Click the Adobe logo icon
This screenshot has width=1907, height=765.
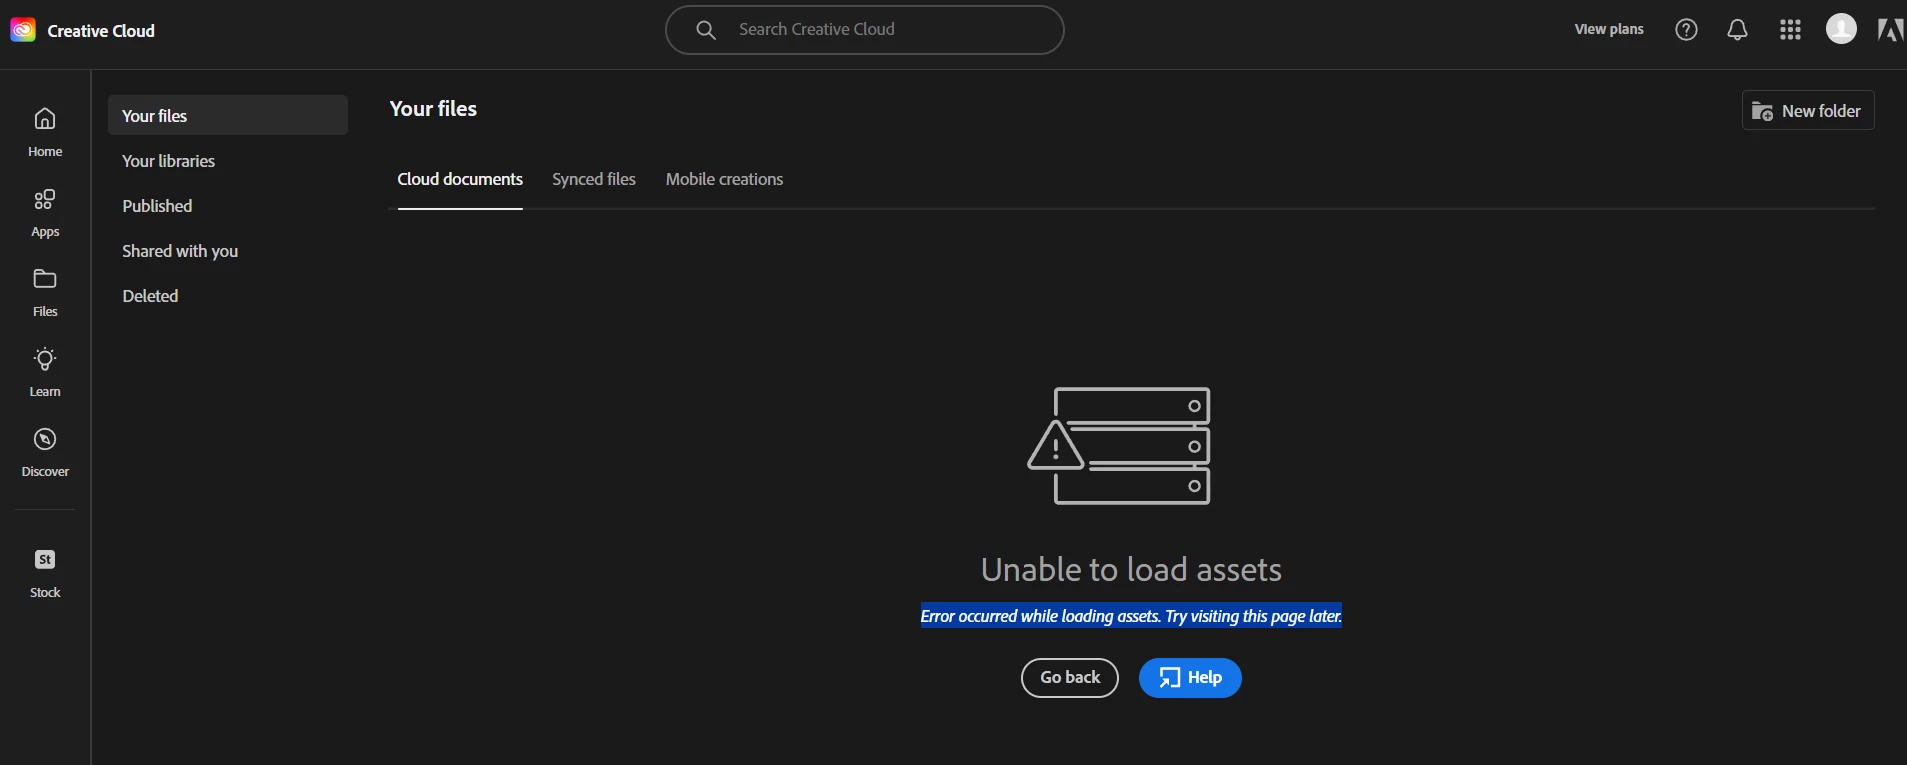click(x=1890, y=30)
